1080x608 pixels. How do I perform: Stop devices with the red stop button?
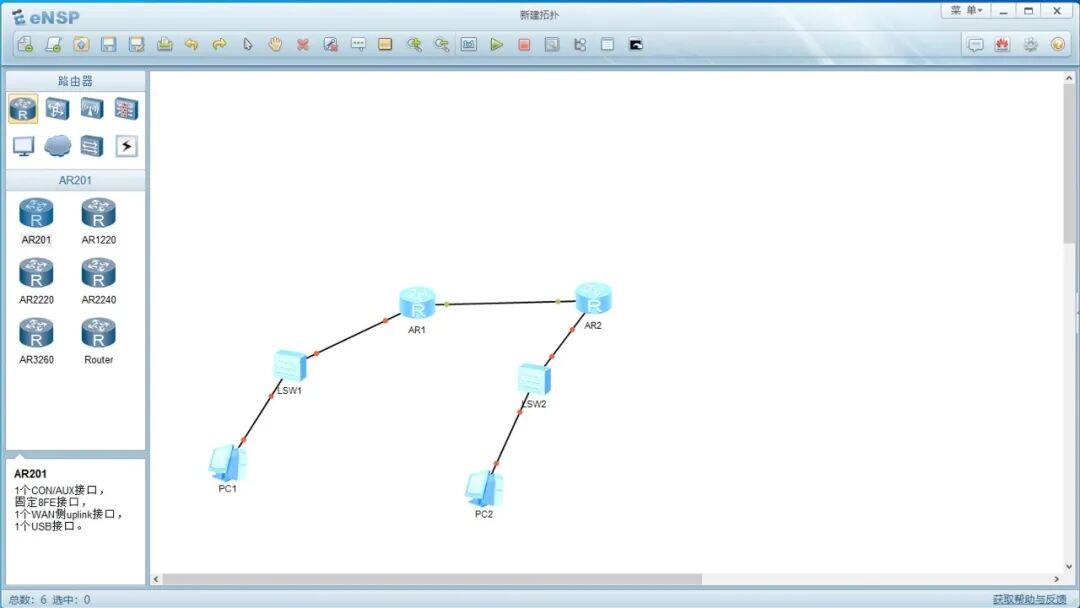coord(524,45)
